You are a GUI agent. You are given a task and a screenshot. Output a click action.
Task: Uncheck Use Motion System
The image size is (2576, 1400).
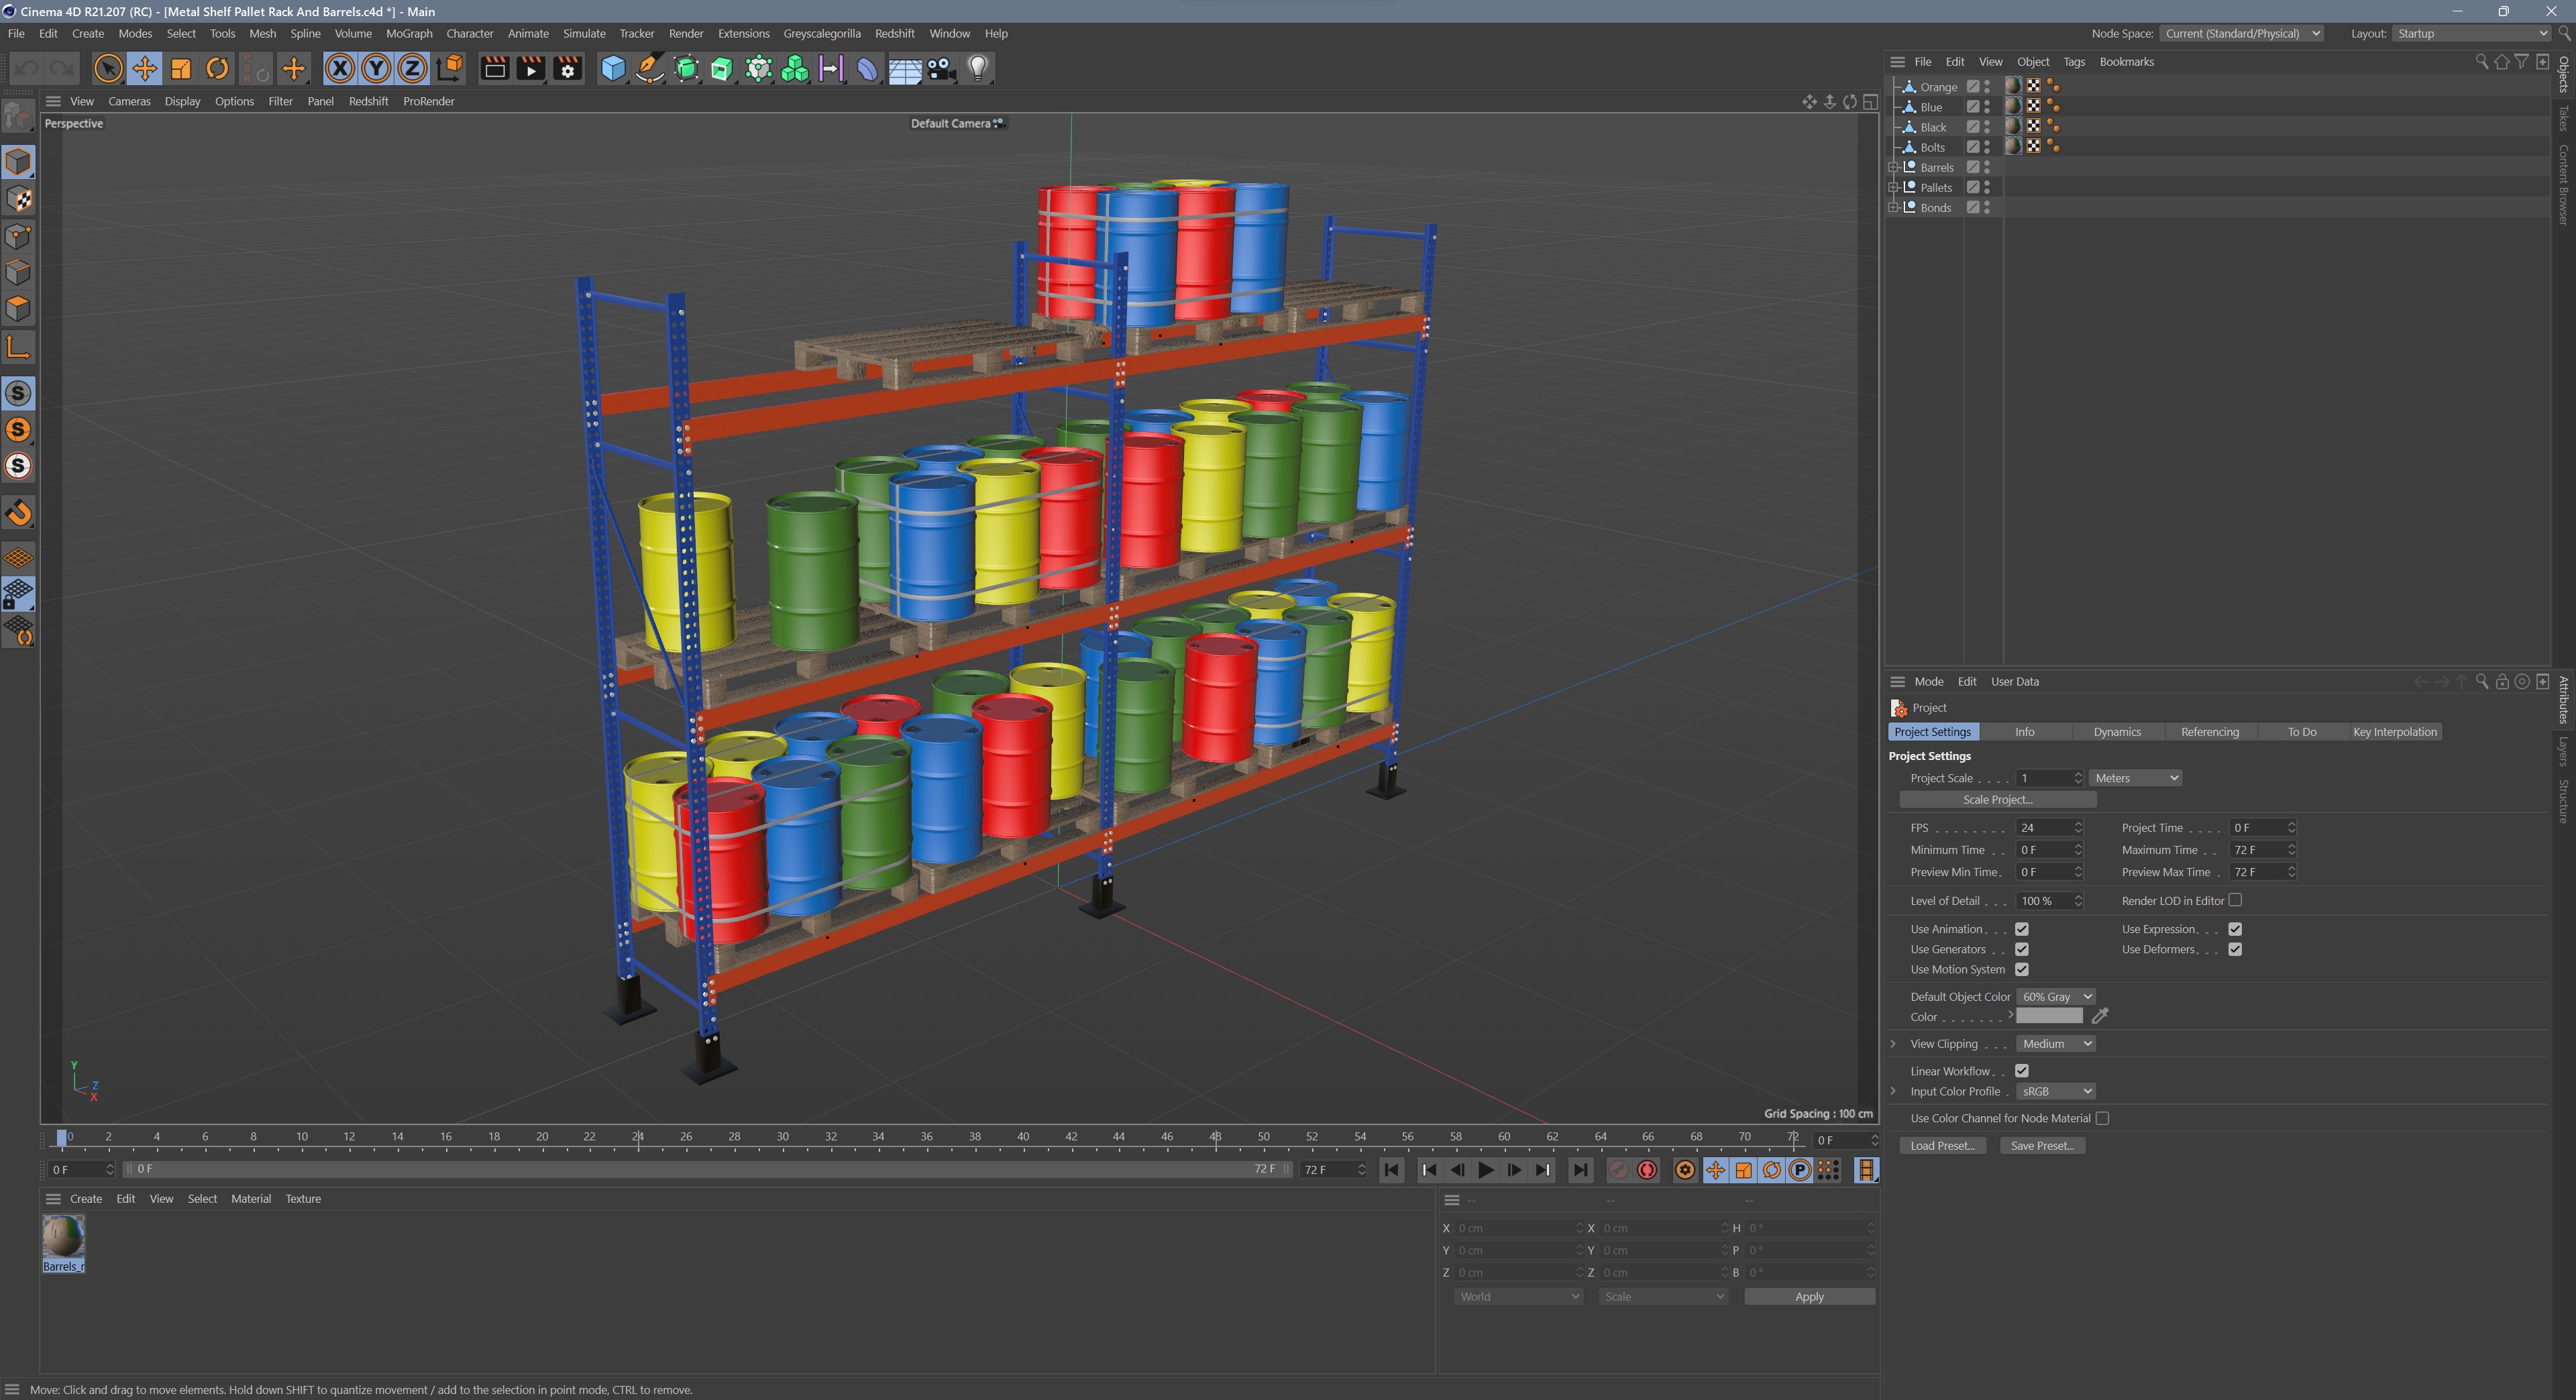click(x=2022, y=969)
